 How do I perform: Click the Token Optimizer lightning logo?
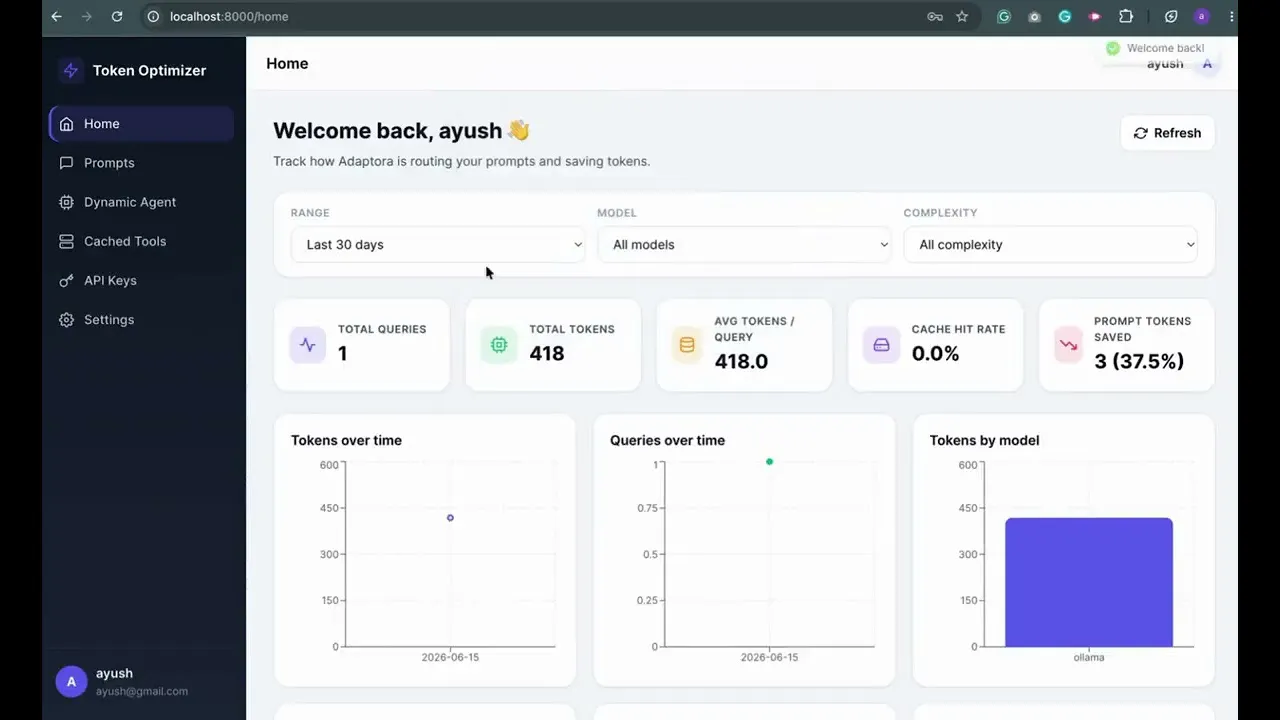pos(70,70)
